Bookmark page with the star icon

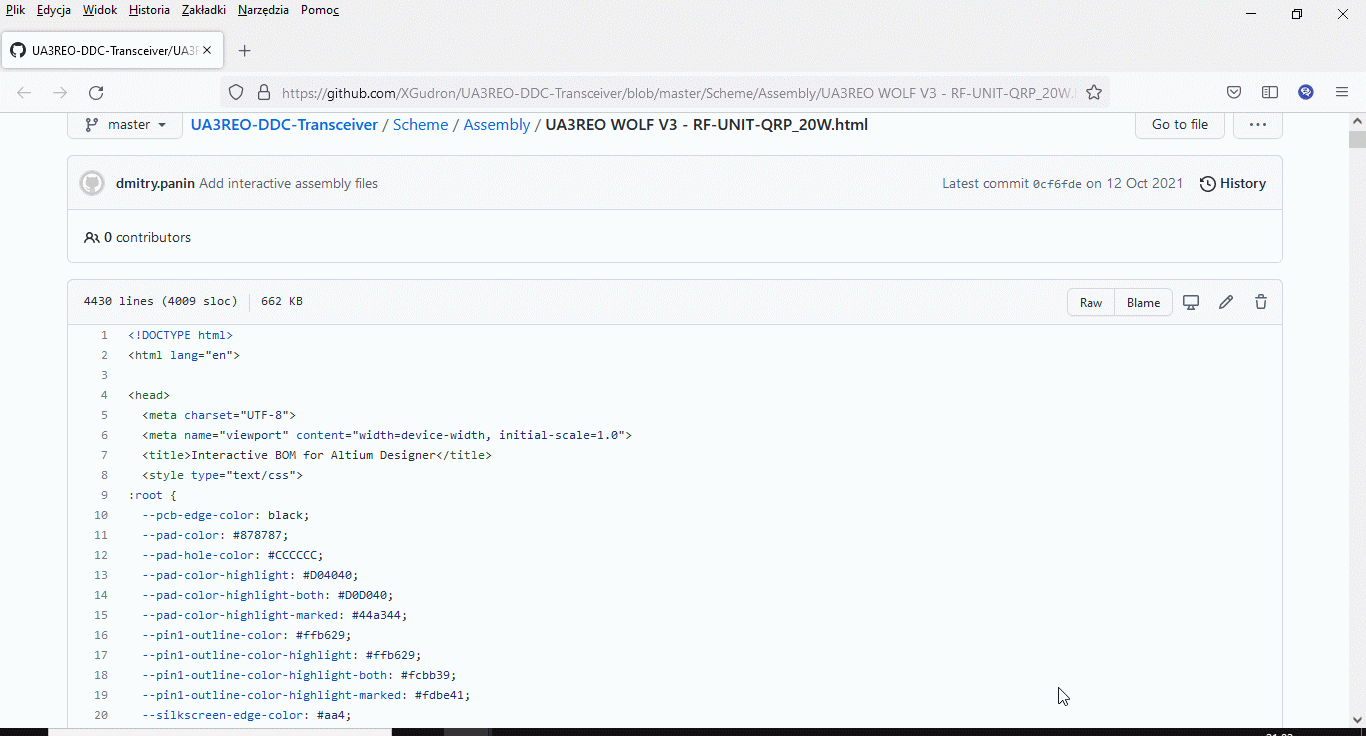pyautogui.click(x=1094, y=93)
